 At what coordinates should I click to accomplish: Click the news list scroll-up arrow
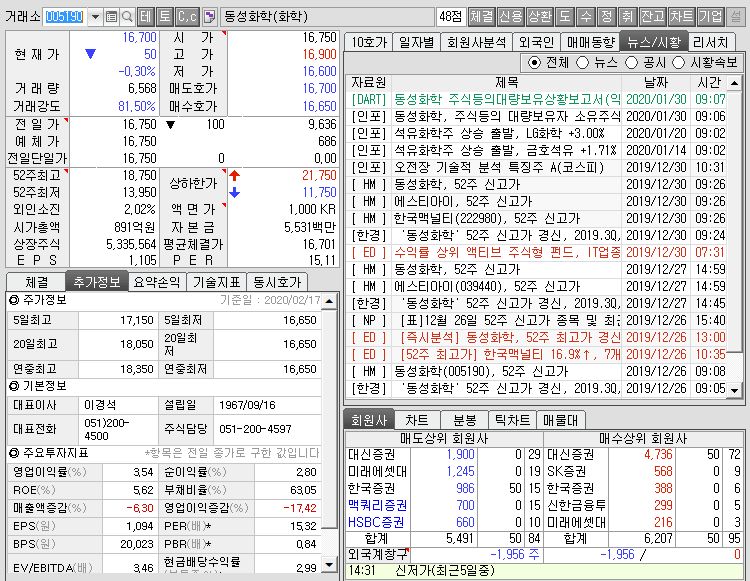coord(734,83)
